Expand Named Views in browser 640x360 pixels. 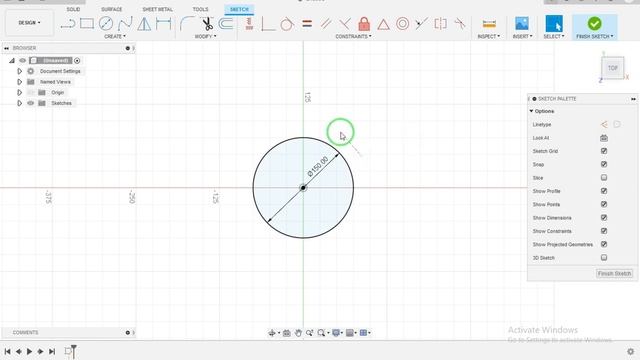(19, 82)
